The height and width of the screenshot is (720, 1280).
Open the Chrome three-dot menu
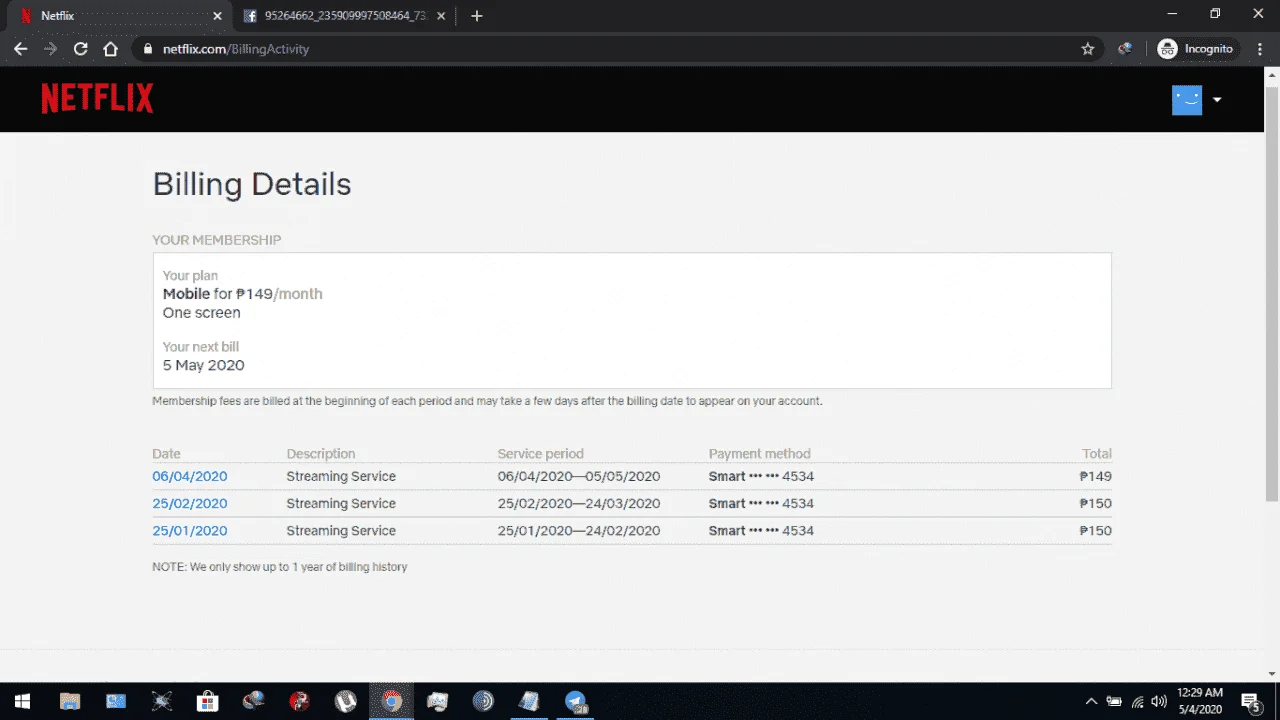pyautogui.click(x=1259, y=49)
